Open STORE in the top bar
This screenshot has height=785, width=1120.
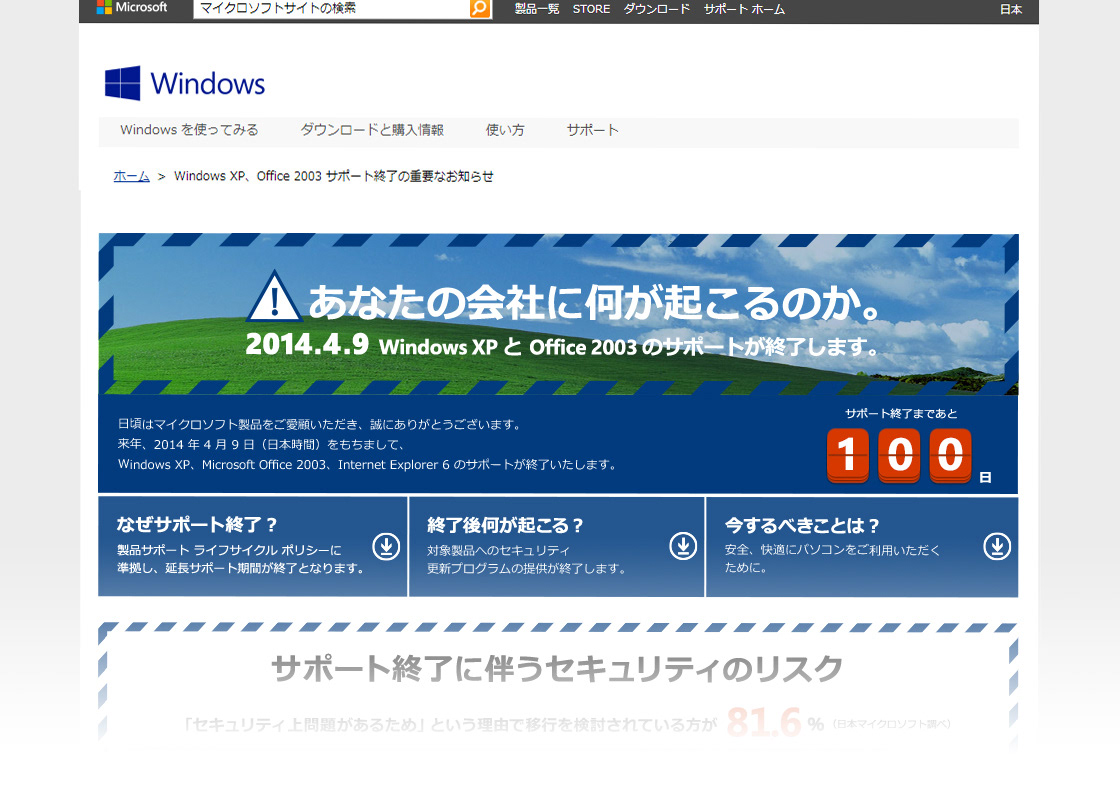point(591,9)
